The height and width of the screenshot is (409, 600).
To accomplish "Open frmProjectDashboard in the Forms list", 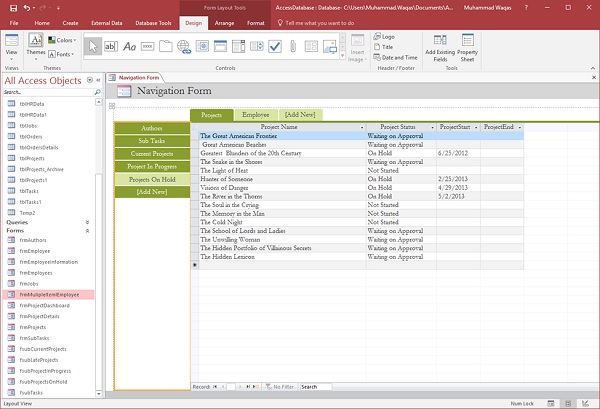I will click(46, 305).
